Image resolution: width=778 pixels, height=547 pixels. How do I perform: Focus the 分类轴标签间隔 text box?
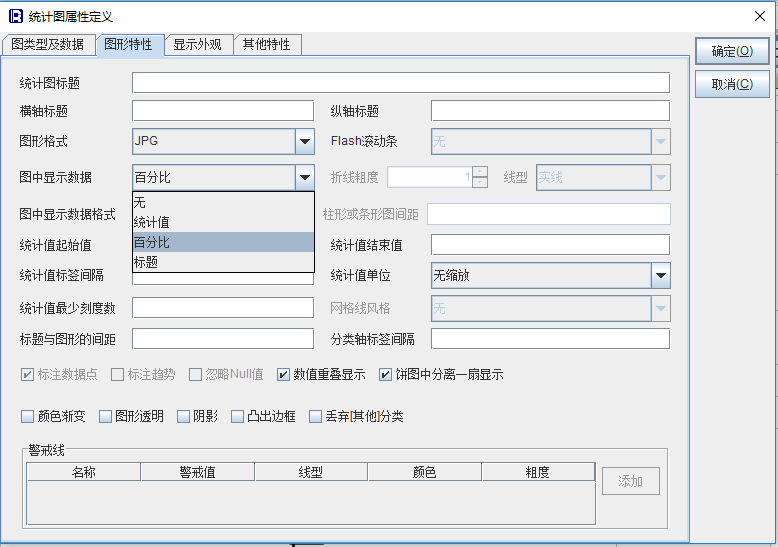pos(551,339)
